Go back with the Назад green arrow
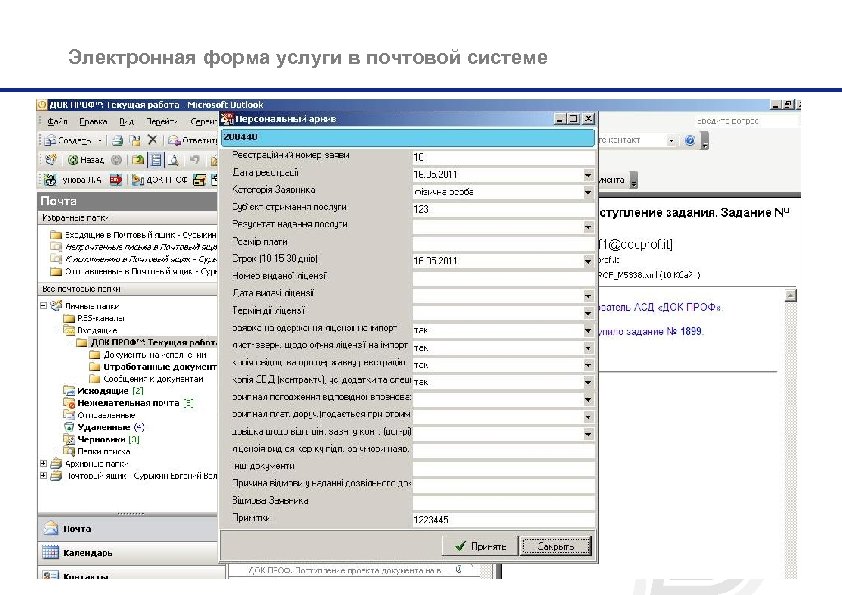 click(x=74, y=159)
